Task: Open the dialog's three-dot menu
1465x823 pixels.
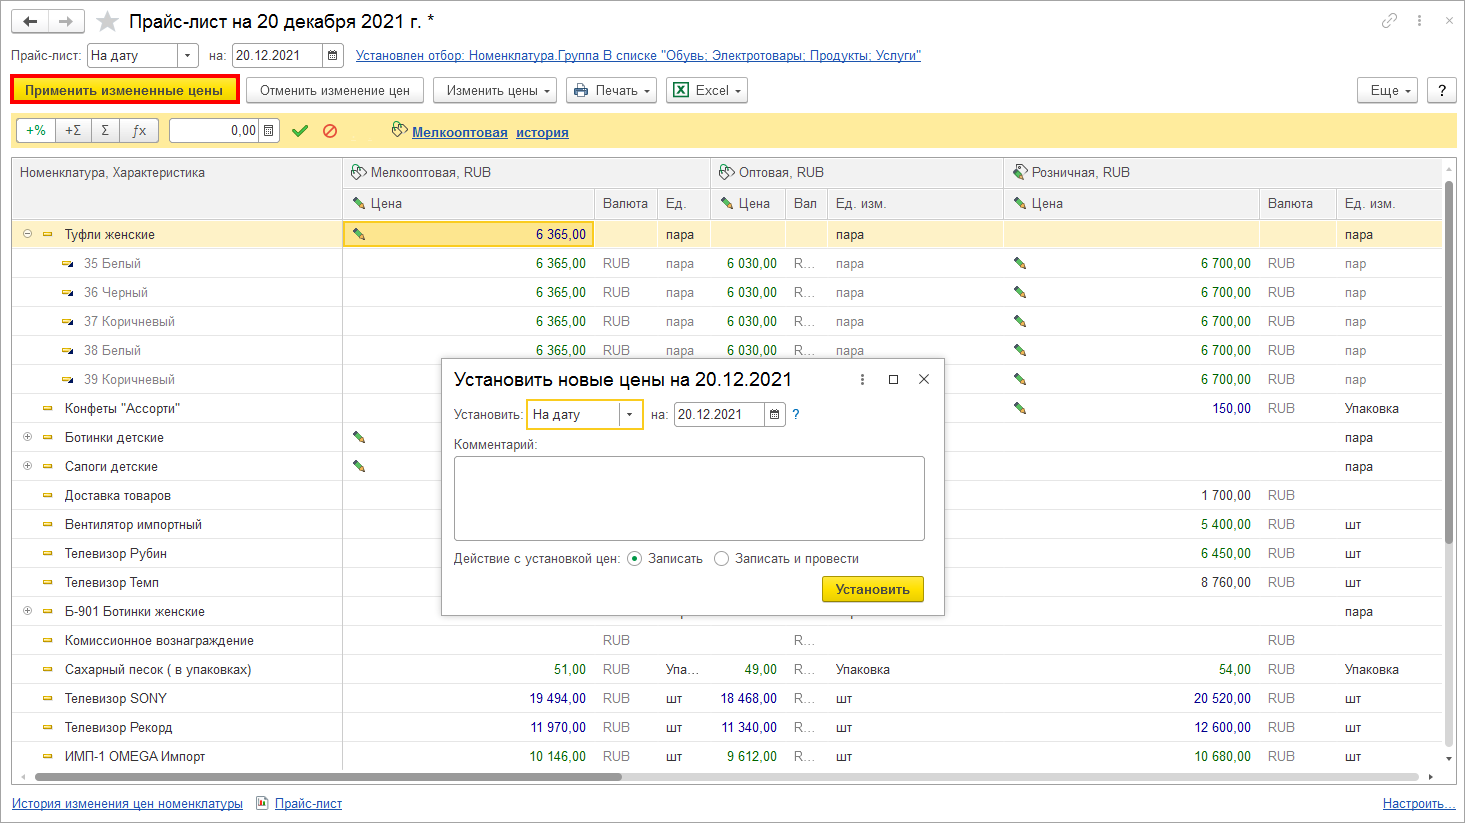Action: coord(862,379)
